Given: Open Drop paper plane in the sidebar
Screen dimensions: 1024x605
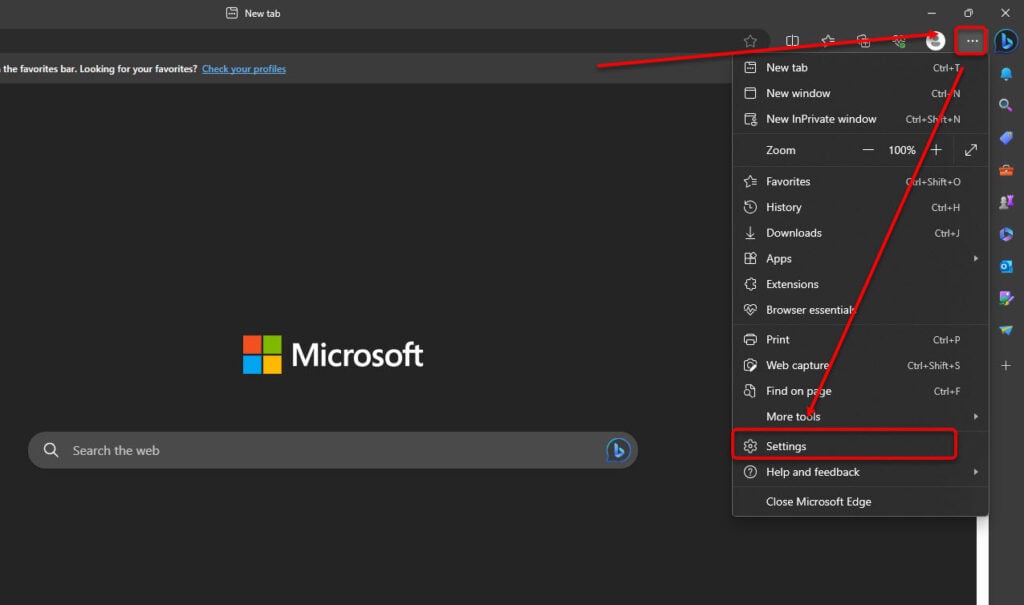Looking at the screenshot, I should pyautogui.click(x=1006, y=330).
